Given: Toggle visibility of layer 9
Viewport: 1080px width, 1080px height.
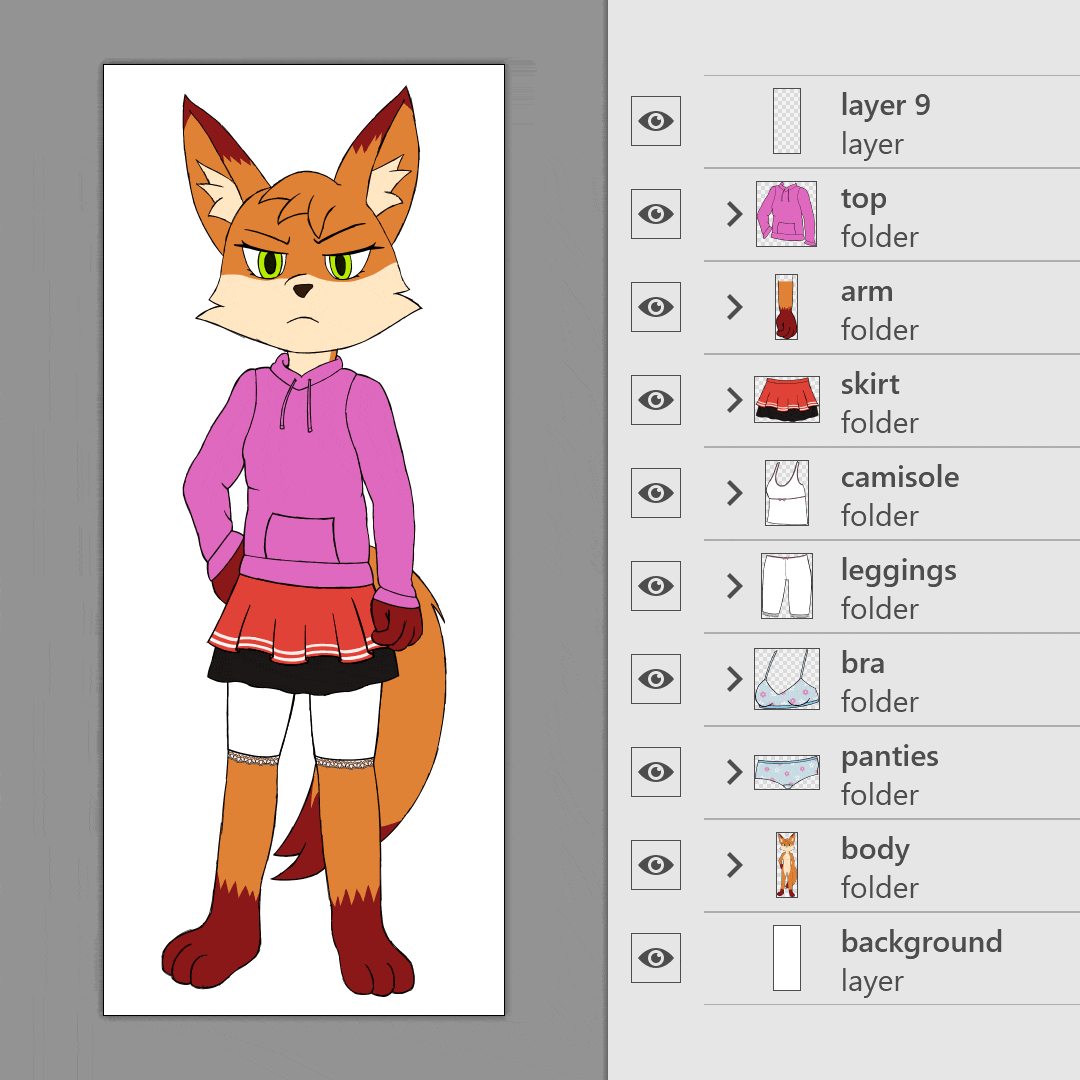Looking at the screenshot, I should [x=656, y=121].
